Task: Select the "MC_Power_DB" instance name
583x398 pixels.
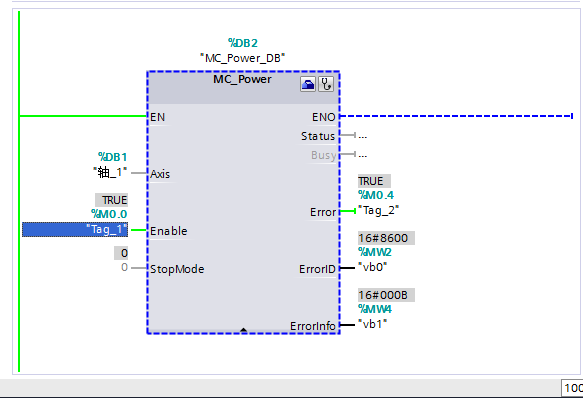Action: tap(242, 58)
